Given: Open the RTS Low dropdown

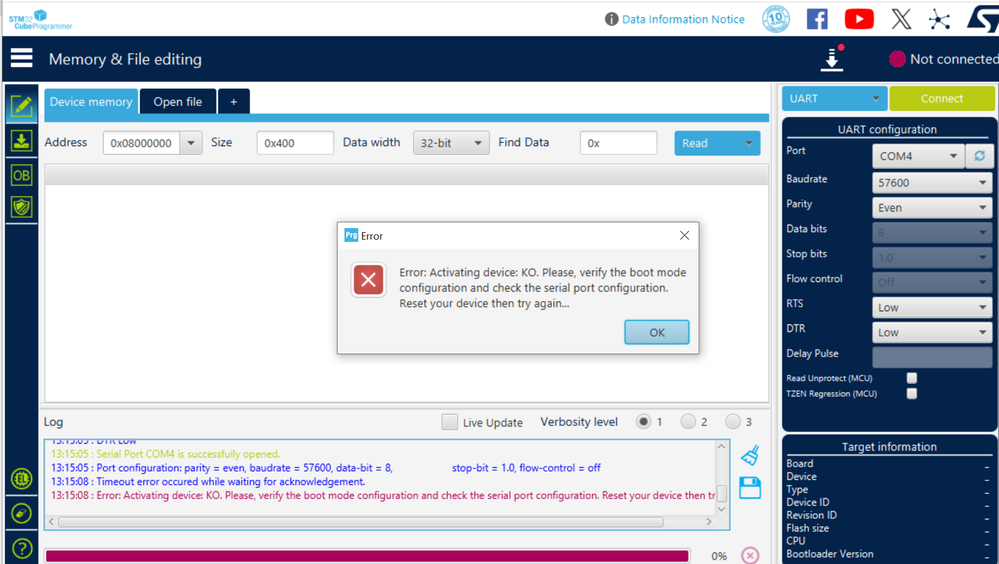Looking at the screenshot, I should point(932,307).
